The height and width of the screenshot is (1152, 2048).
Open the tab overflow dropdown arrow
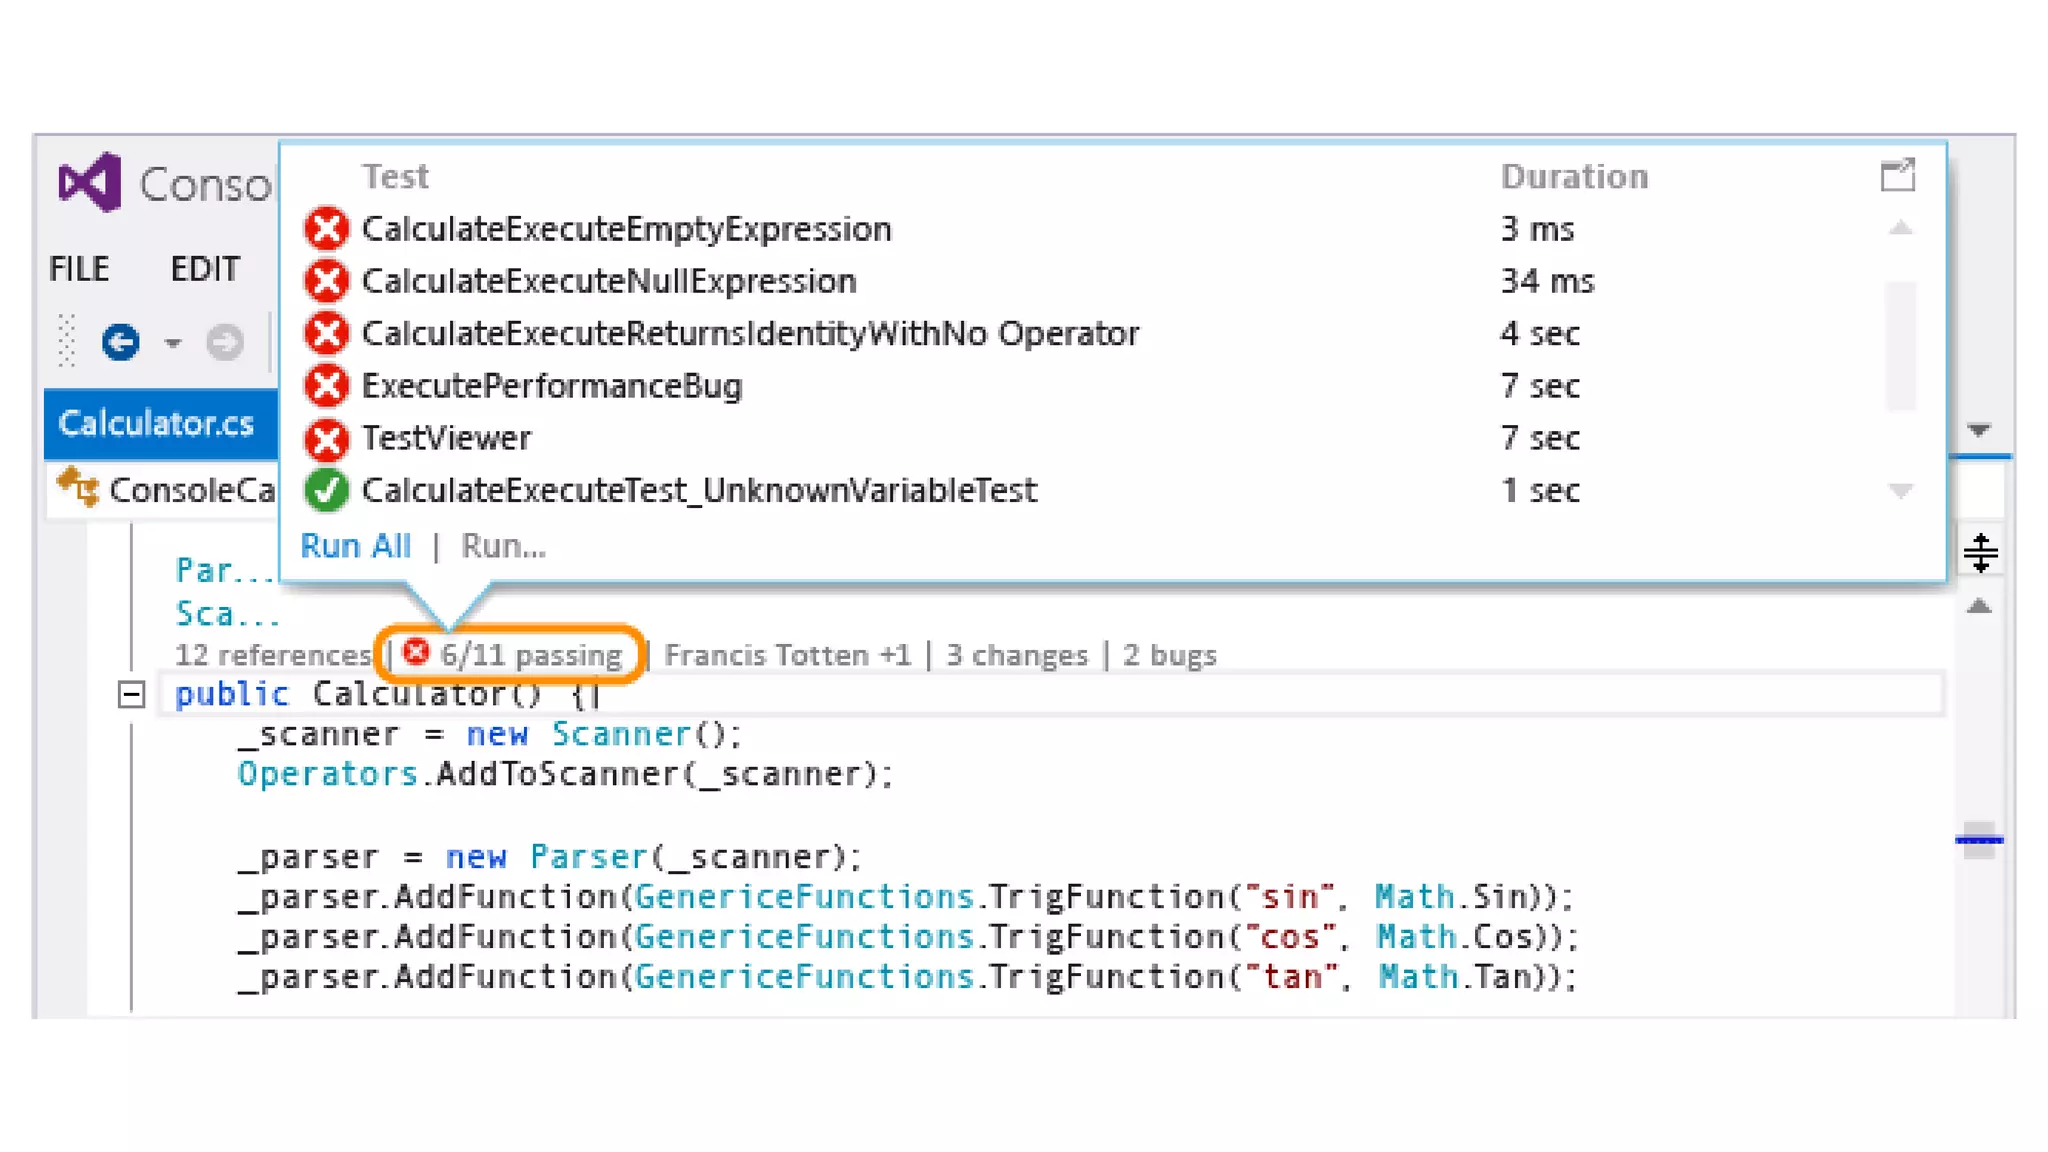pos(1978,430)
